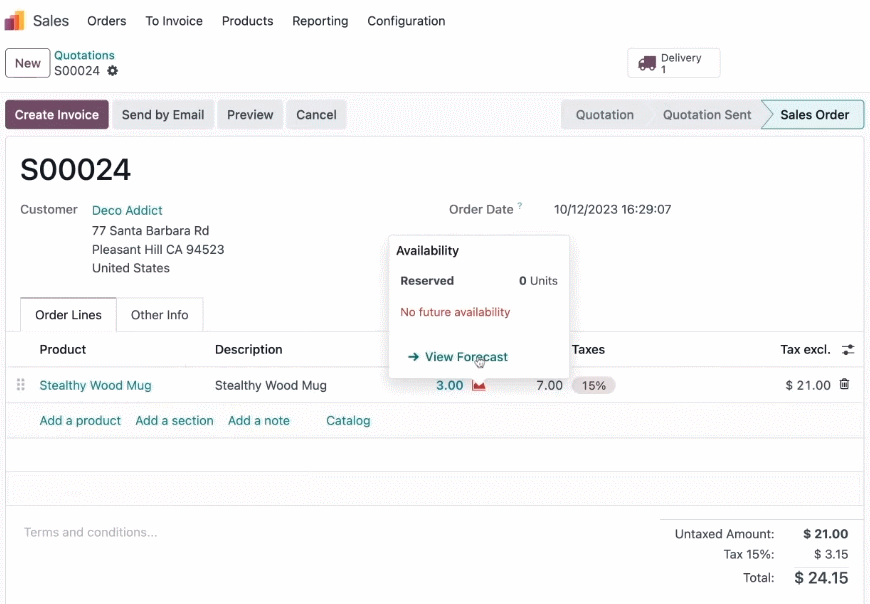Open the column settings adjust icon
Viewport: 870px width, 604px height.
(848, 349)
